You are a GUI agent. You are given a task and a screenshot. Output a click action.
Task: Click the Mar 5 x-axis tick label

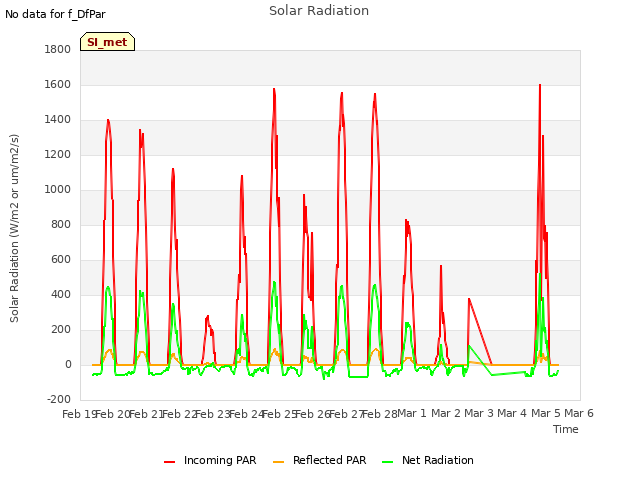click(x=546, y=413)
